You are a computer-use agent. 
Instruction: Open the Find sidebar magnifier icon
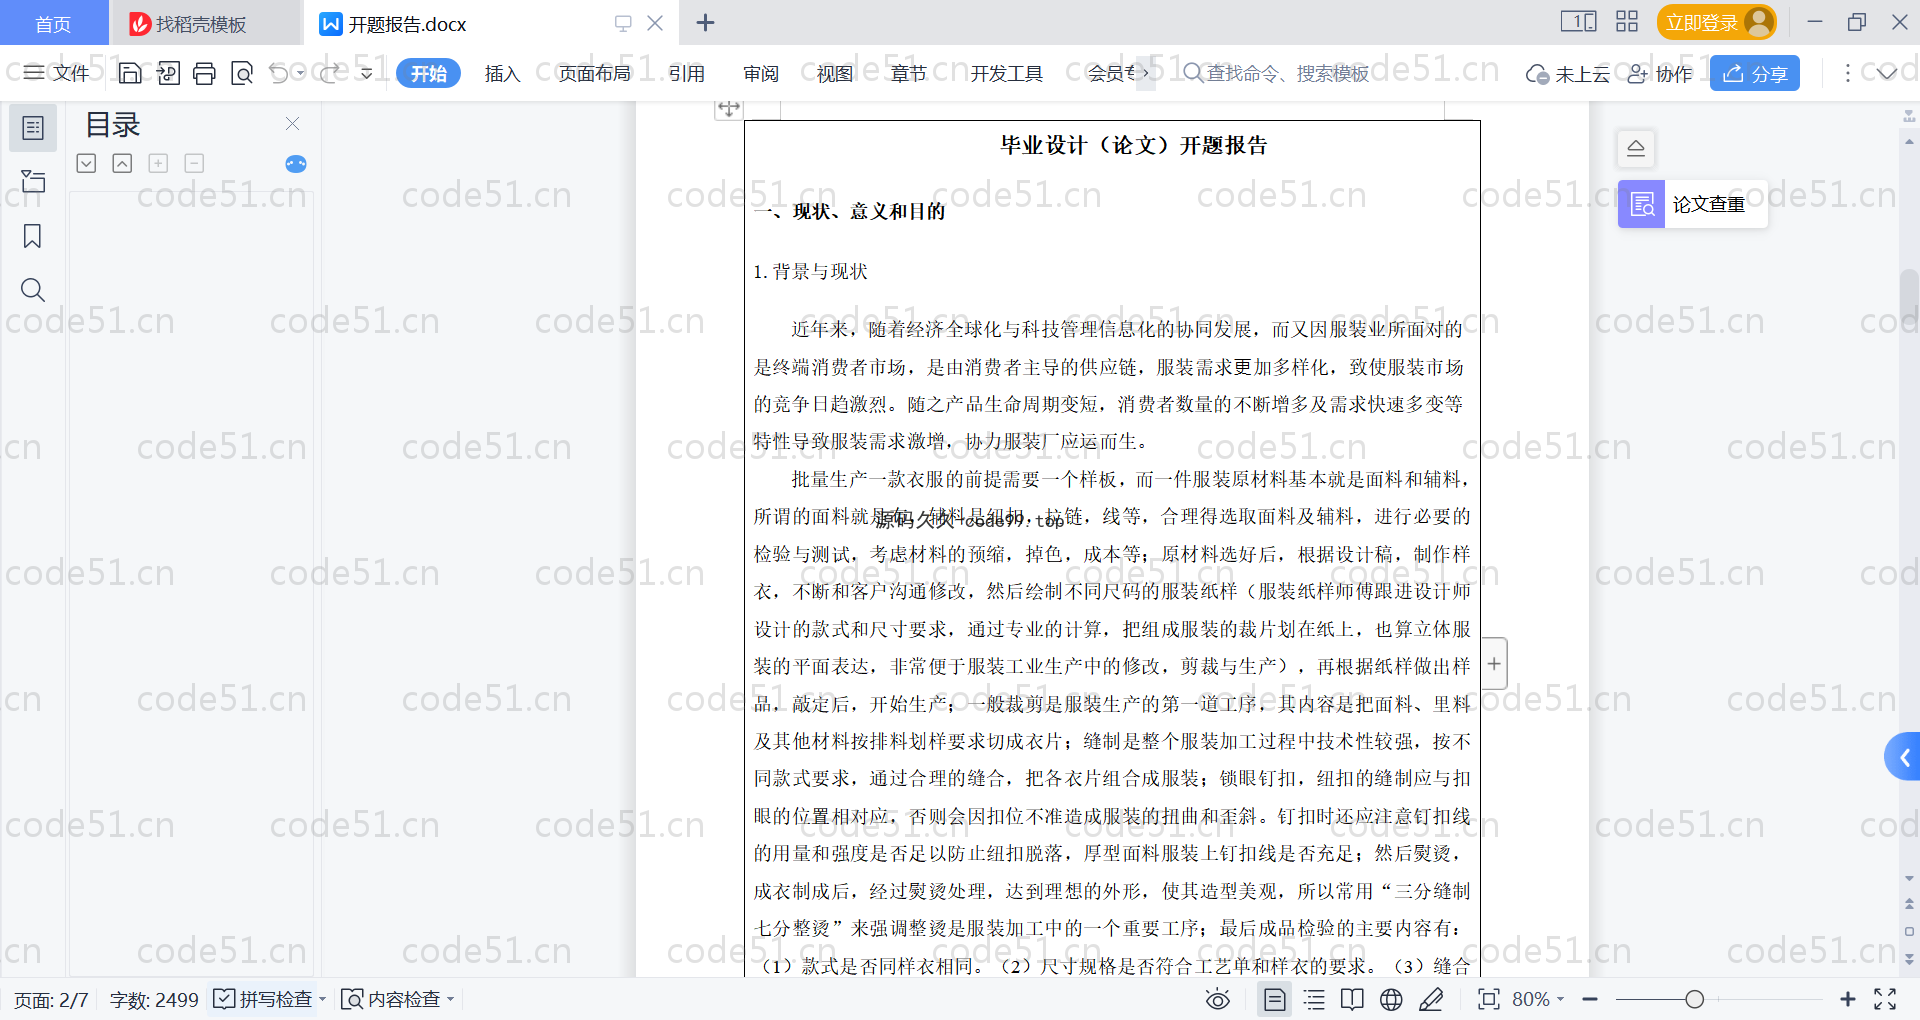point(33,290)
